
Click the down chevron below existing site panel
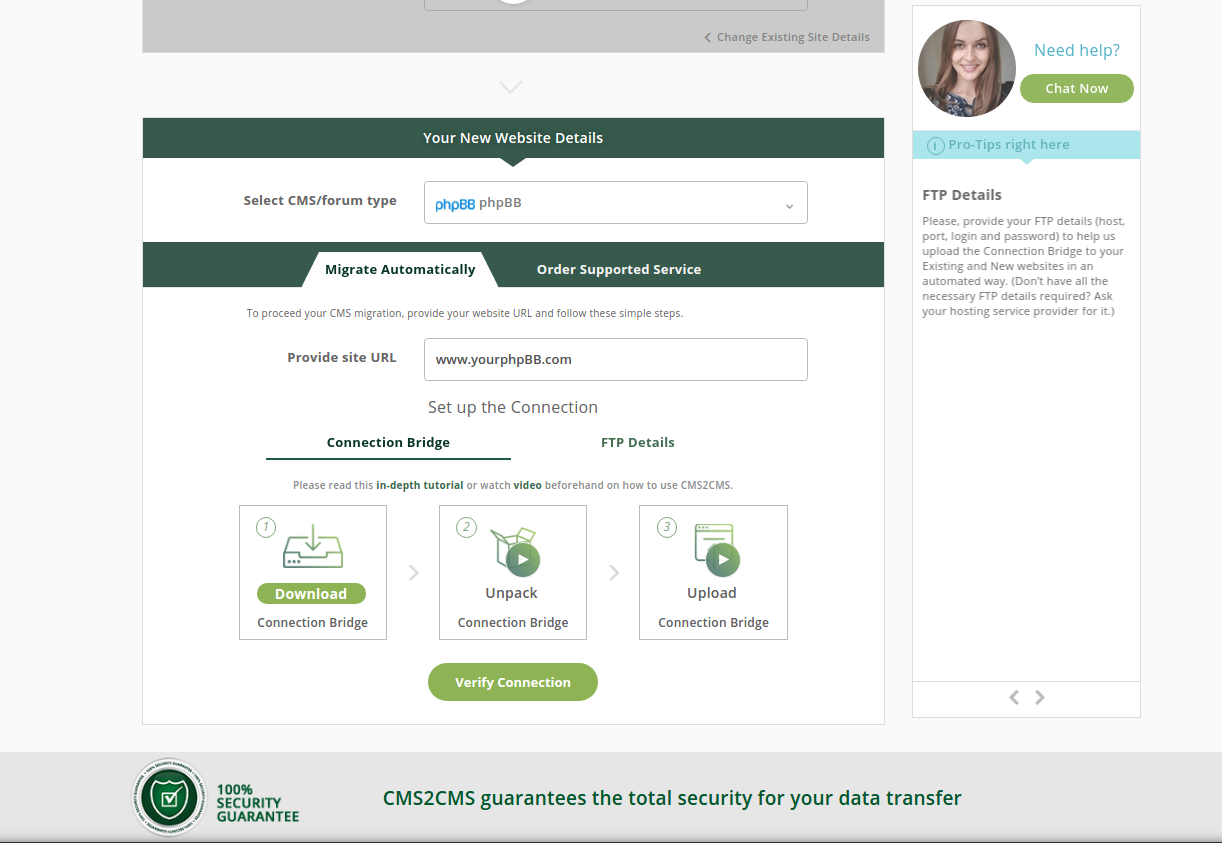511,87
